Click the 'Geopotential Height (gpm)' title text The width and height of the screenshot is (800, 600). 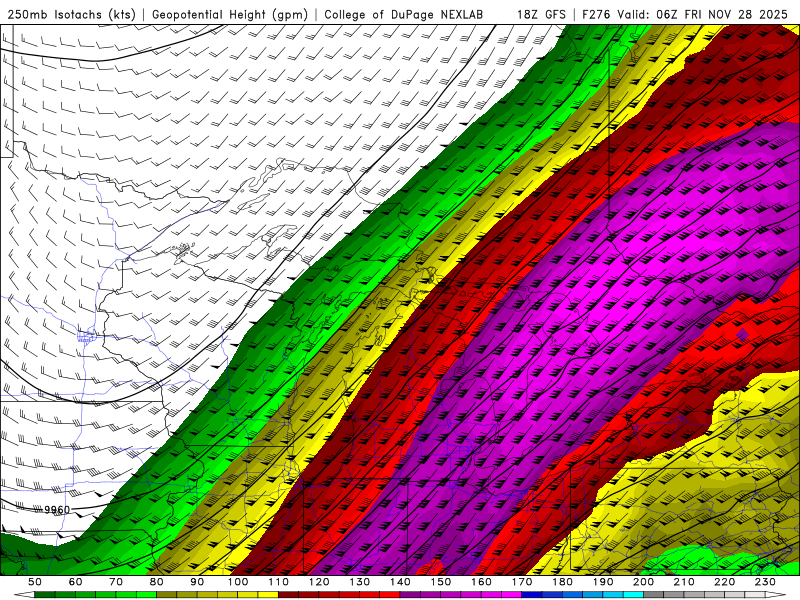tap(230, 14)
